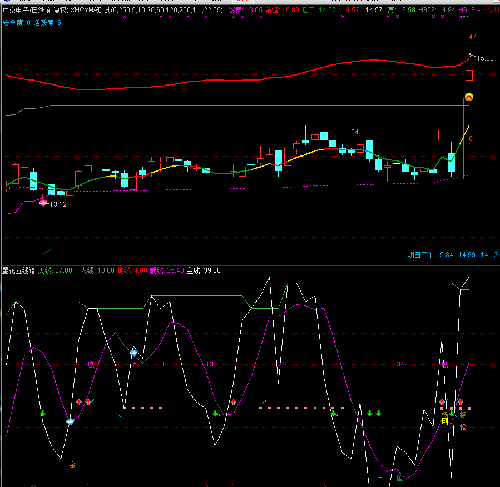This screenshot has width=500, height=487.
Task: Click the teal character marker at the bottom trough
Action: (x=400, y=477)
